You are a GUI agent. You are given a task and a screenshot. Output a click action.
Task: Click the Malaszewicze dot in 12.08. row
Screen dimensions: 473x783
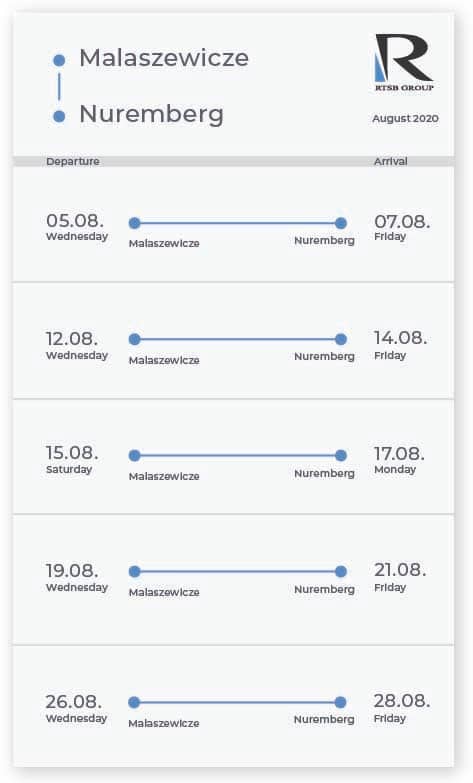click(x=134, y=340)
